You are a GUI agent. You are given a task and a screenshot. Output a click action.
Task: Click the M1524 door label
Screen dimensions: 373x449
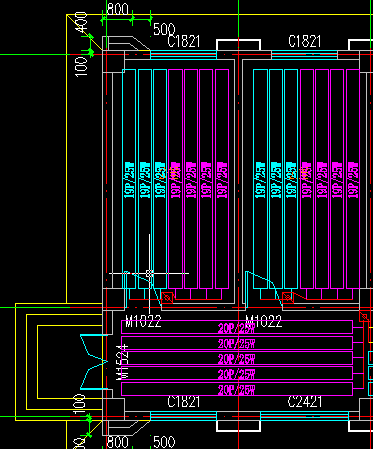click(122, 362)
